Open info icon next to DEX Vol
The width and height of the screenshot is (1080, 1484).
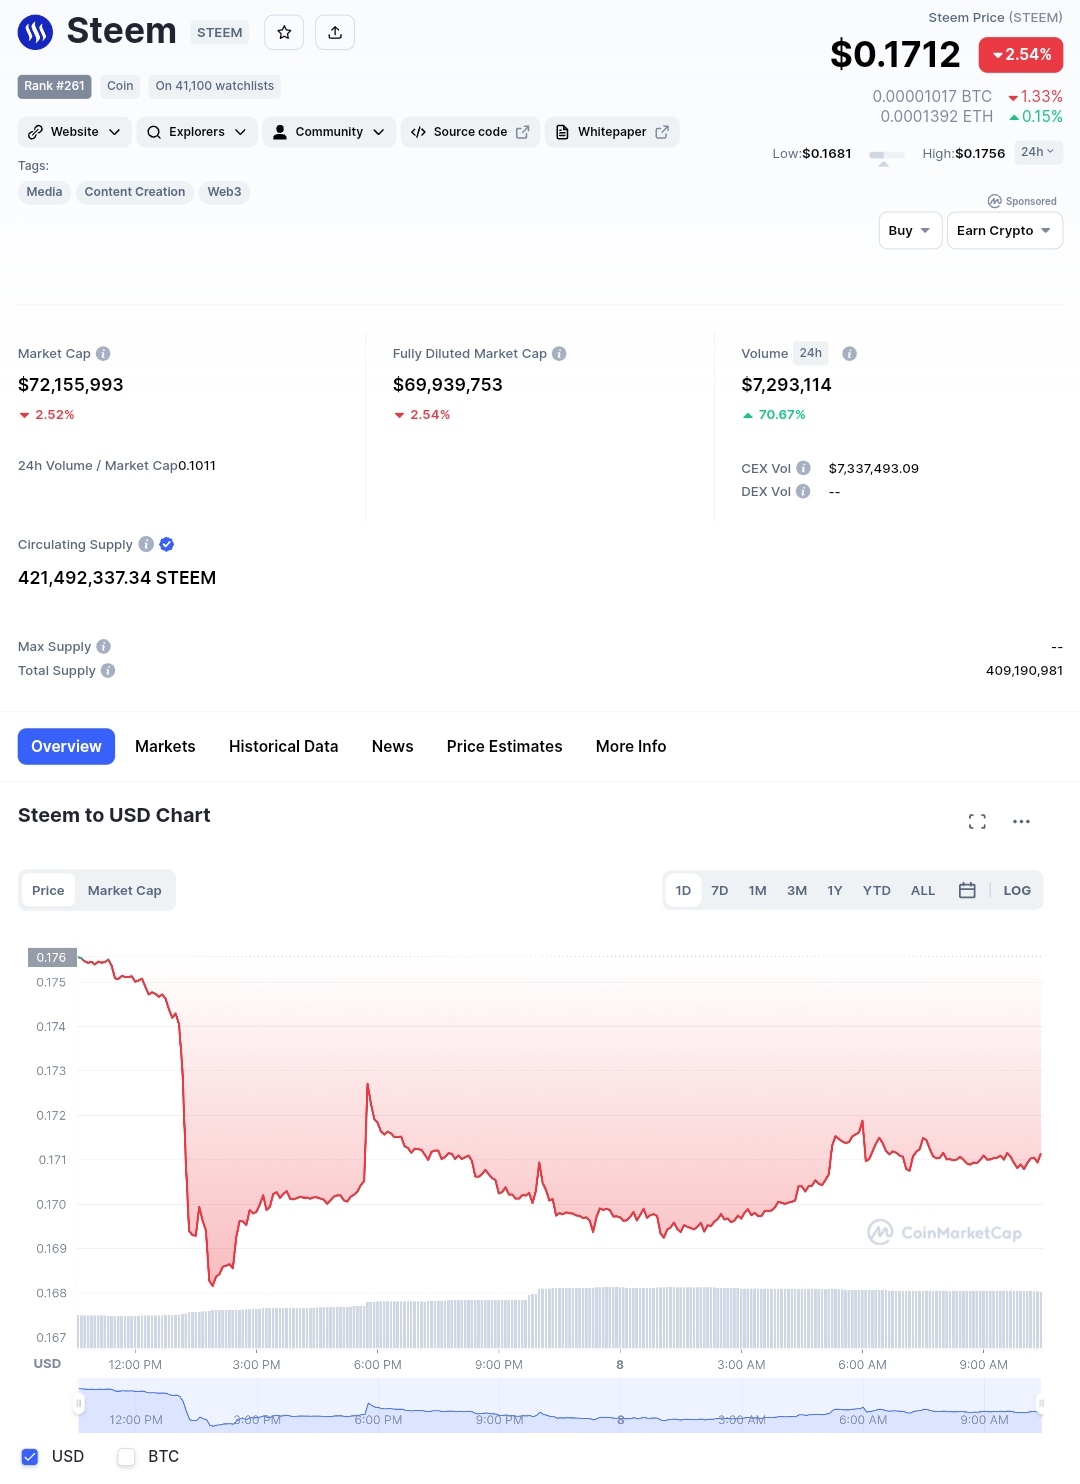[x=803, y=491]
